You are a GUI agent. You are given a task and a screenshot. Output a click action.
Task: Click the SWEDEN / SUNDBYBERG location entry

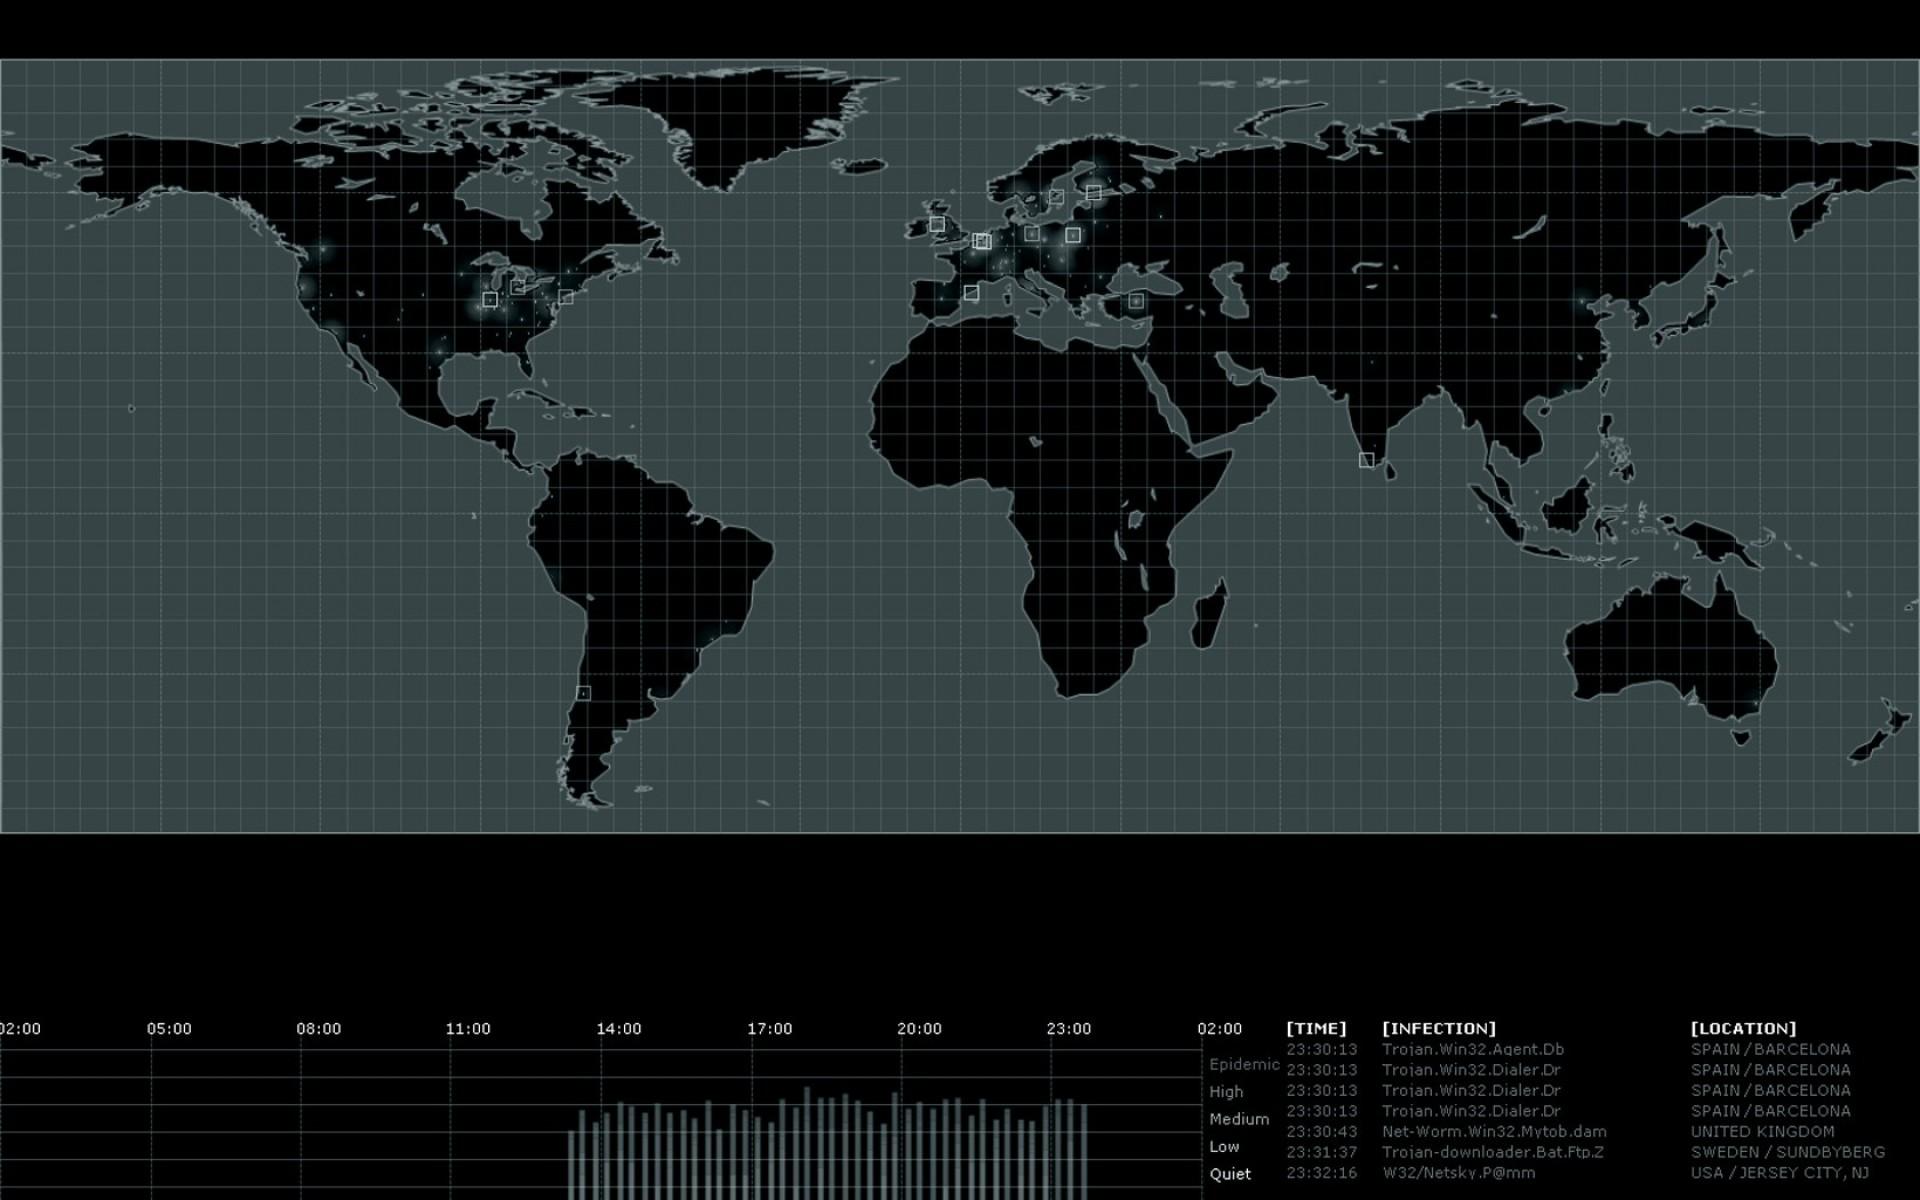pos(1787,1152)
